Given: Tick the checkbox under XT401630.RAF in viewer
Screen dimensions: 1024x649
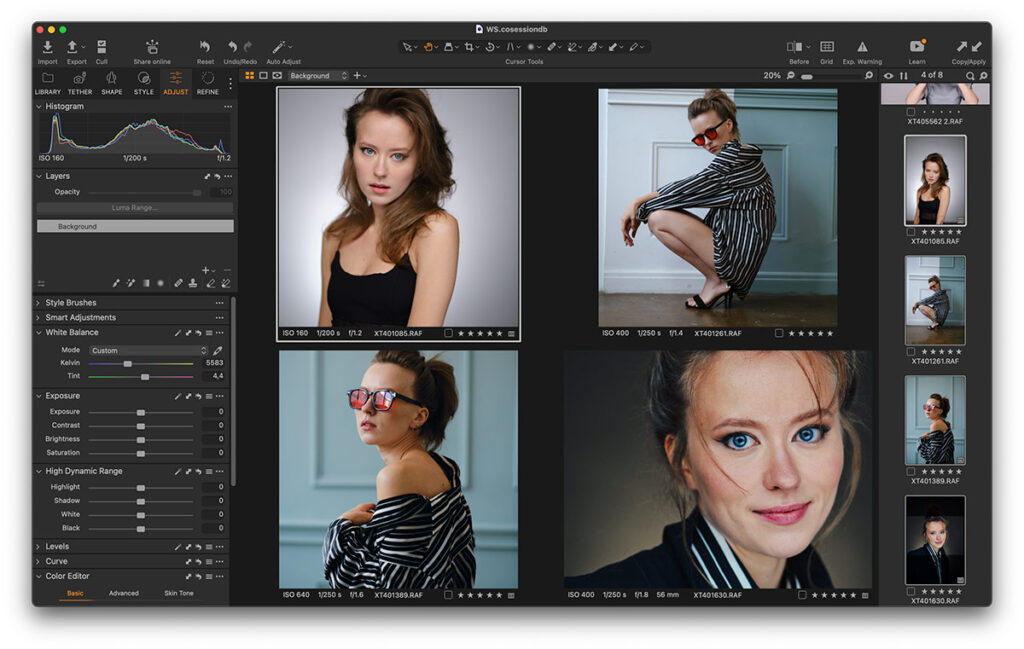Looking at the screenshot, I should tap(802, 595).
